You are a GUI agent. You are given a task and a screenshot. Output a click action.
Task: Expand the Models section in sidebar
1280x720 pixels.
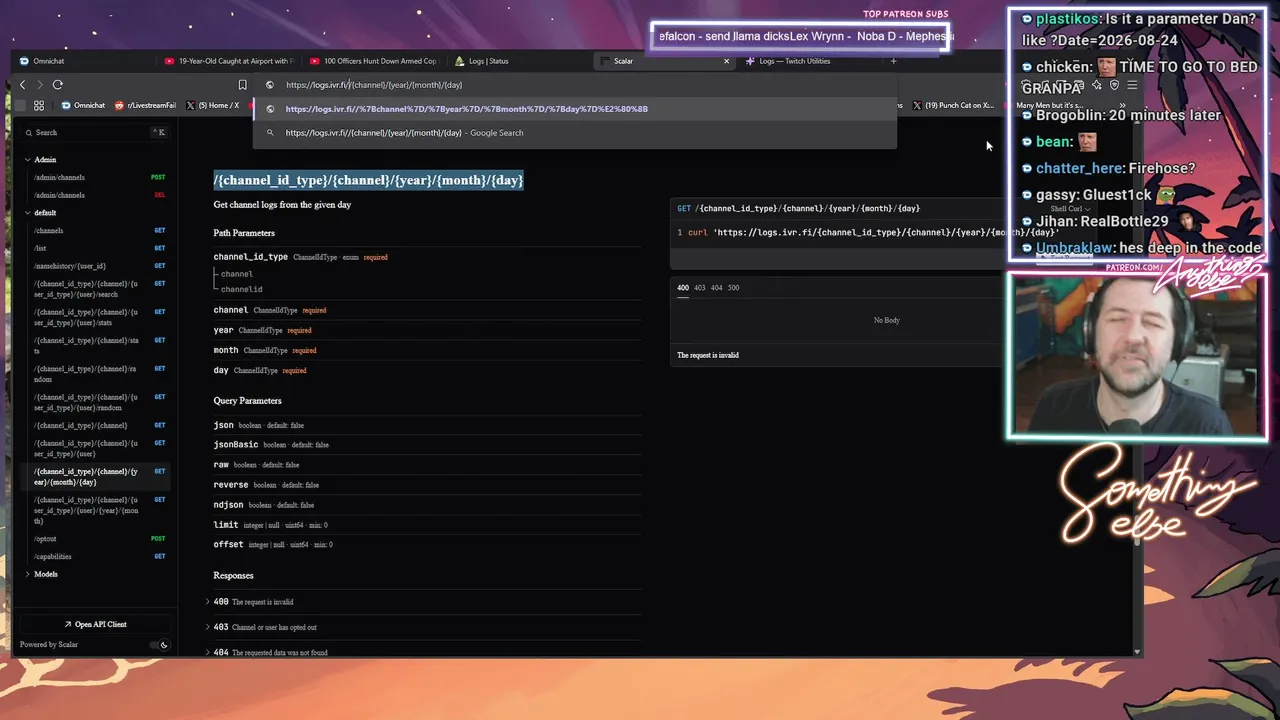pos(27,574)
